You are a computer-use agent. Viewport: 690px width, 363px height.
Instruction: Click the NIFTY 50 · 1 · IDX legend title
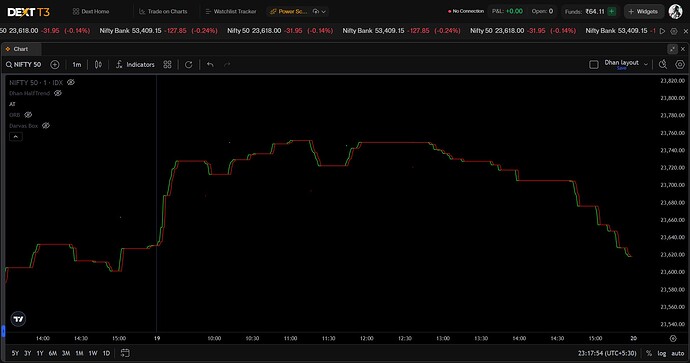[36, 83]
